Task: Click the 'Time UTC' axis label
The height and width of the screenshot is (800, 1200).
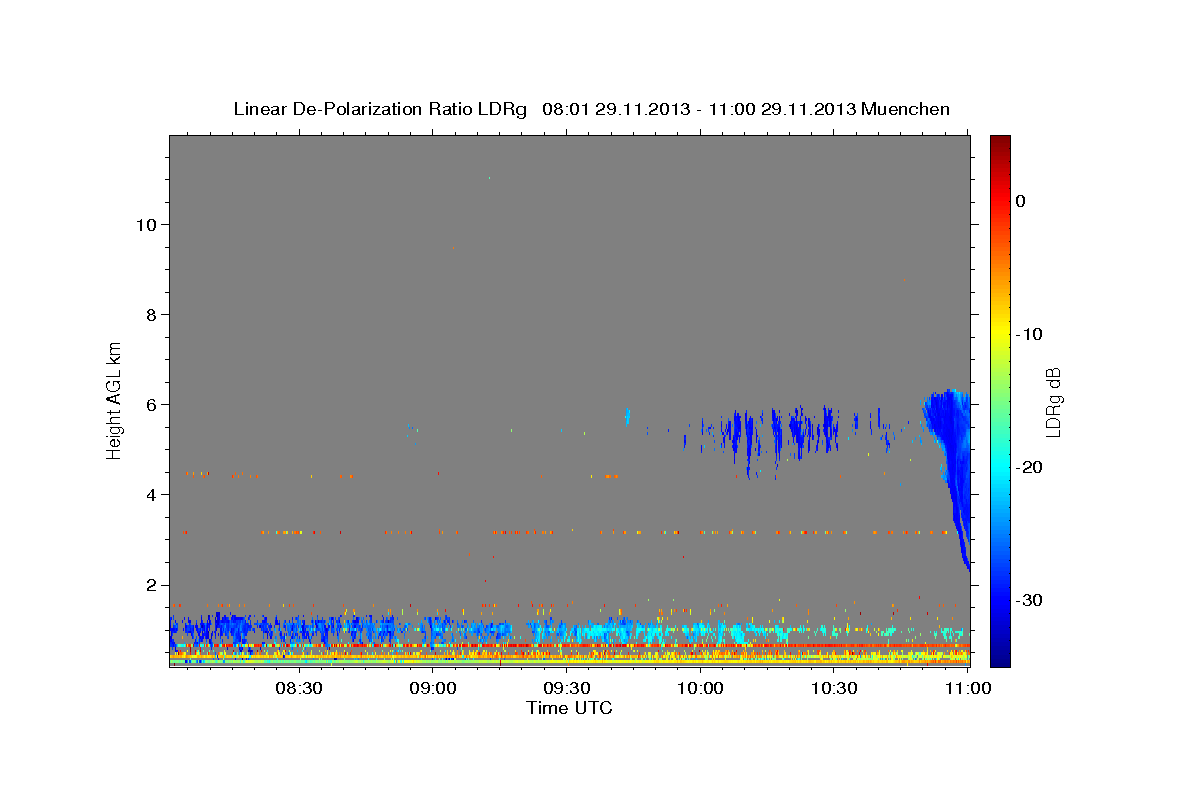Action: (569, 708)
